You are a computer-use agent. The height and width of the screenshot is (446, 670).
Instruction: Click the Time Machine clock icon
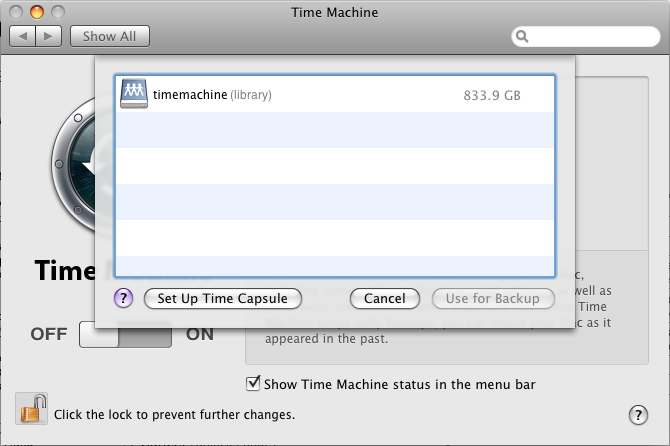pos(73,164)
